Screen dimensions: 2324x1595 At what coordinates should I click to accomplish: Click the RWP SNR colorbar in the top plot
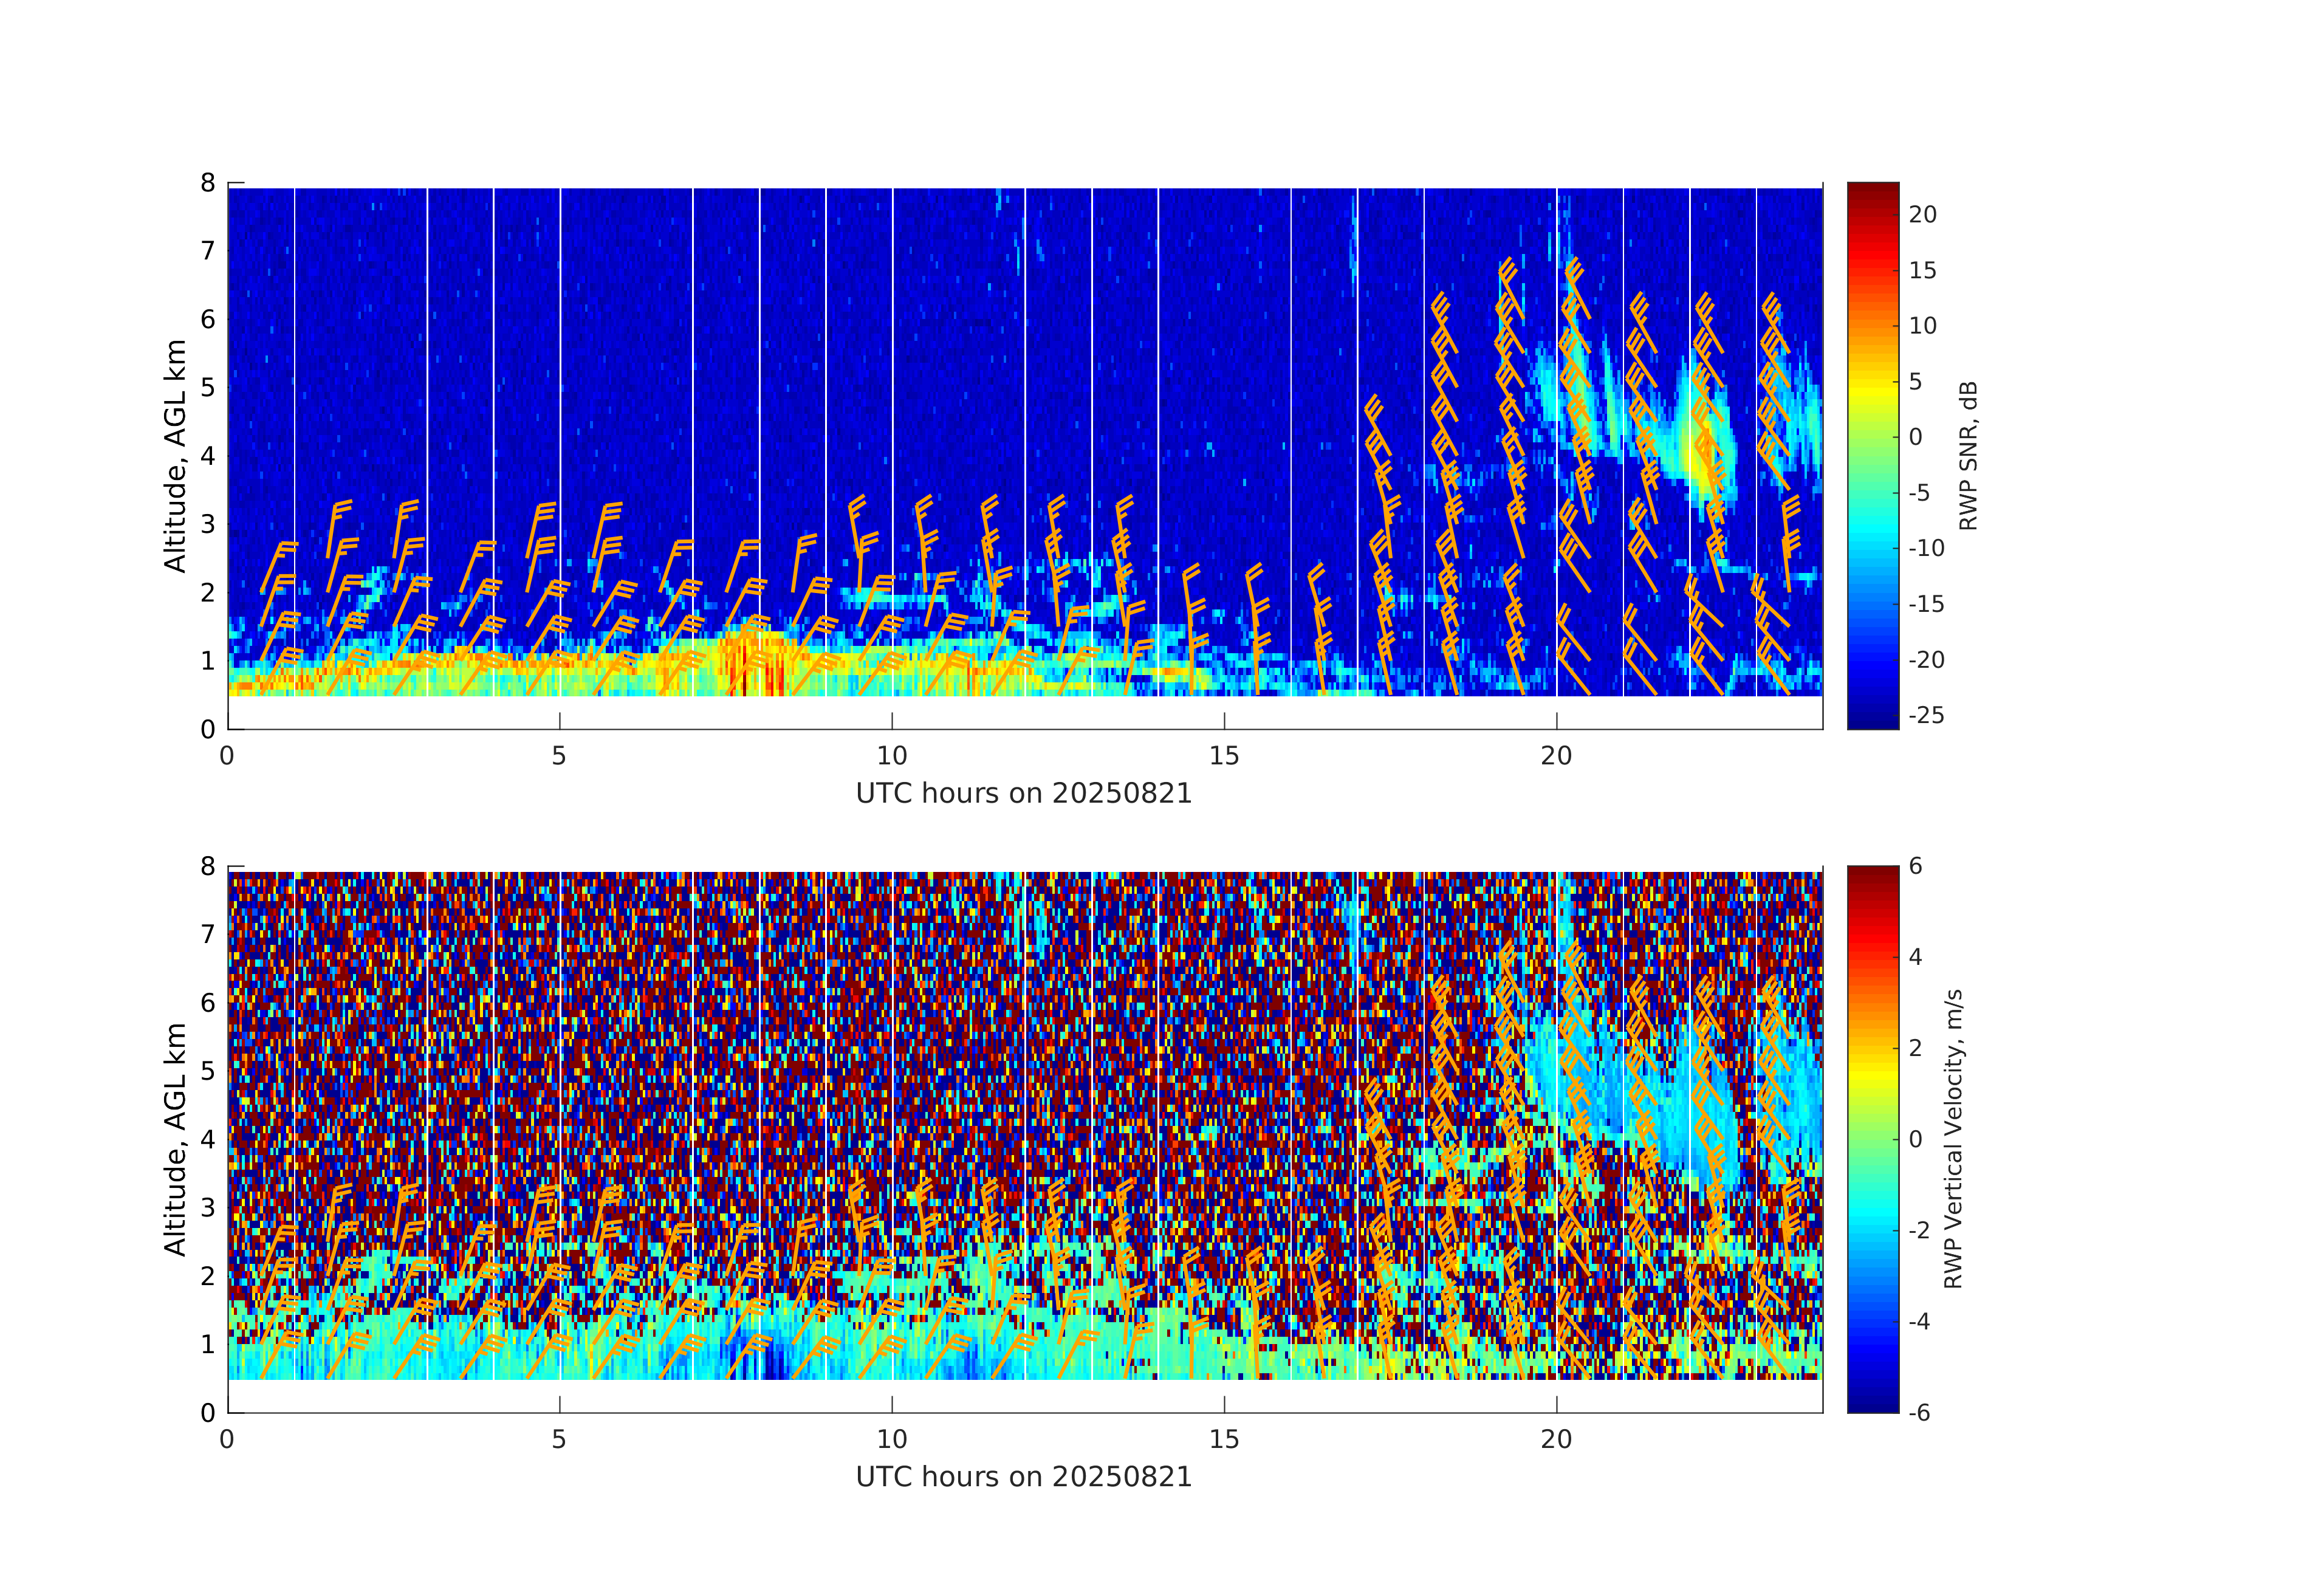[1872, 455]
